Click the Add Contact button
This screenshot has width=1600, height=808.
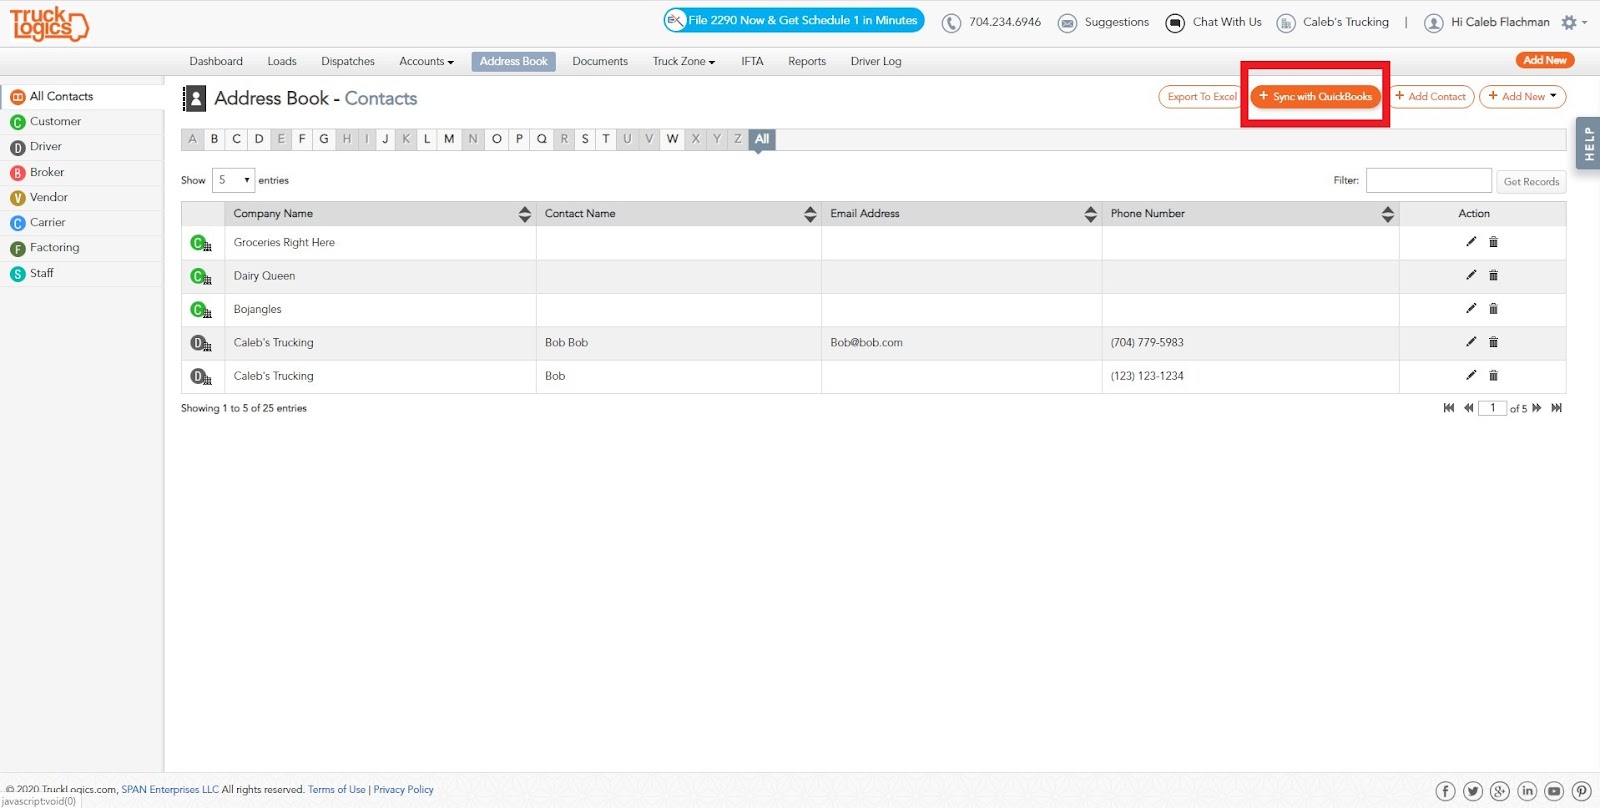pyautogui.click(x=1431, y=97)
